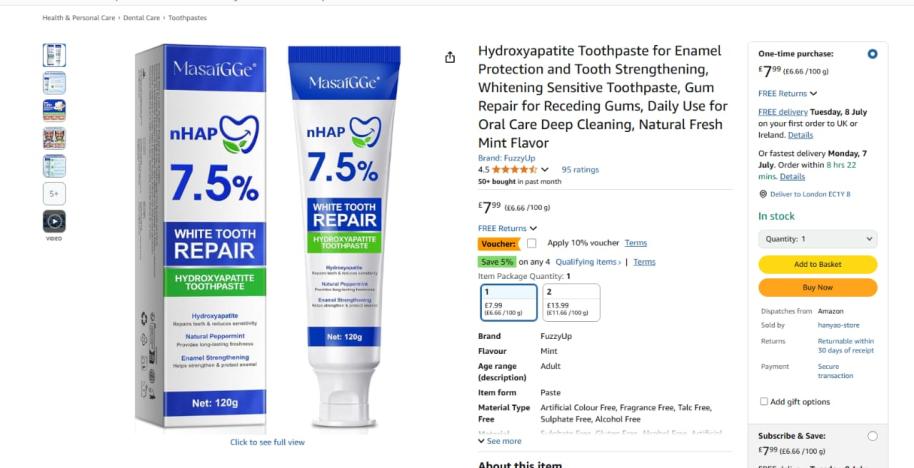Select package quantity 2 option

(571, 302)
